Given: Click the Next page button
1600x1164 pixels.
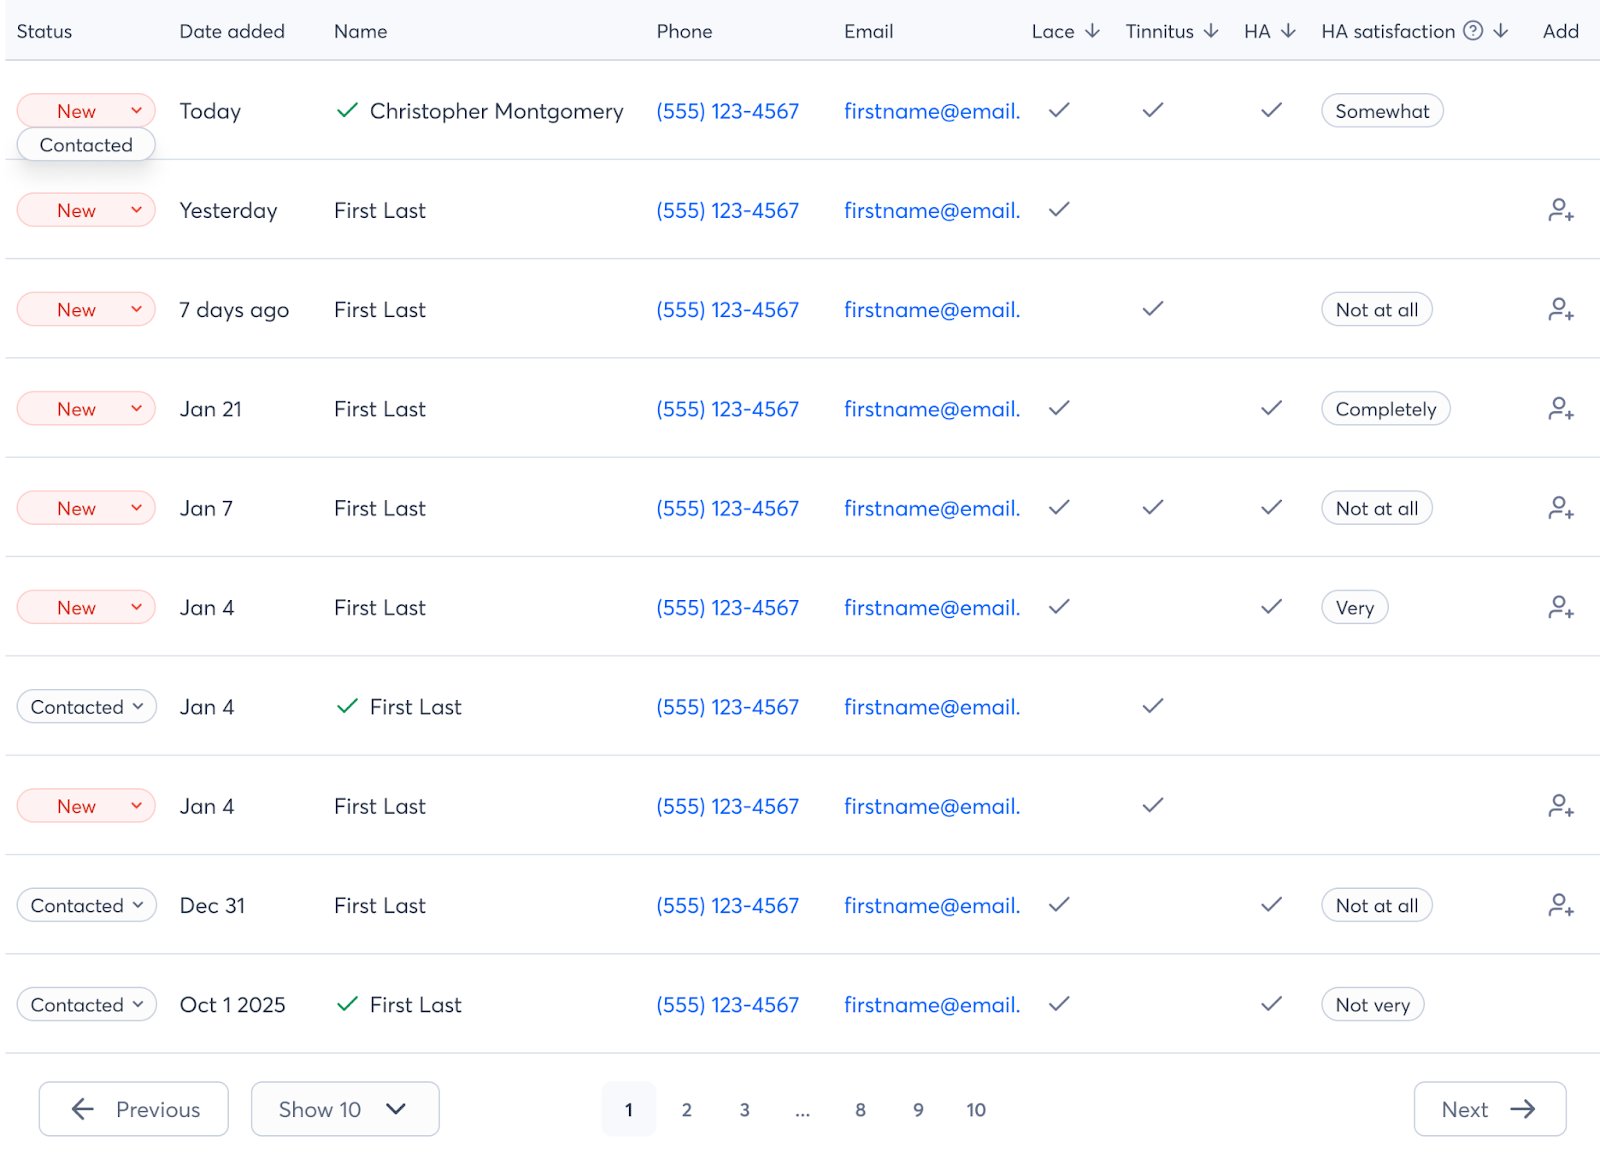Looking at the screenshot, I should (1489, 1109).
